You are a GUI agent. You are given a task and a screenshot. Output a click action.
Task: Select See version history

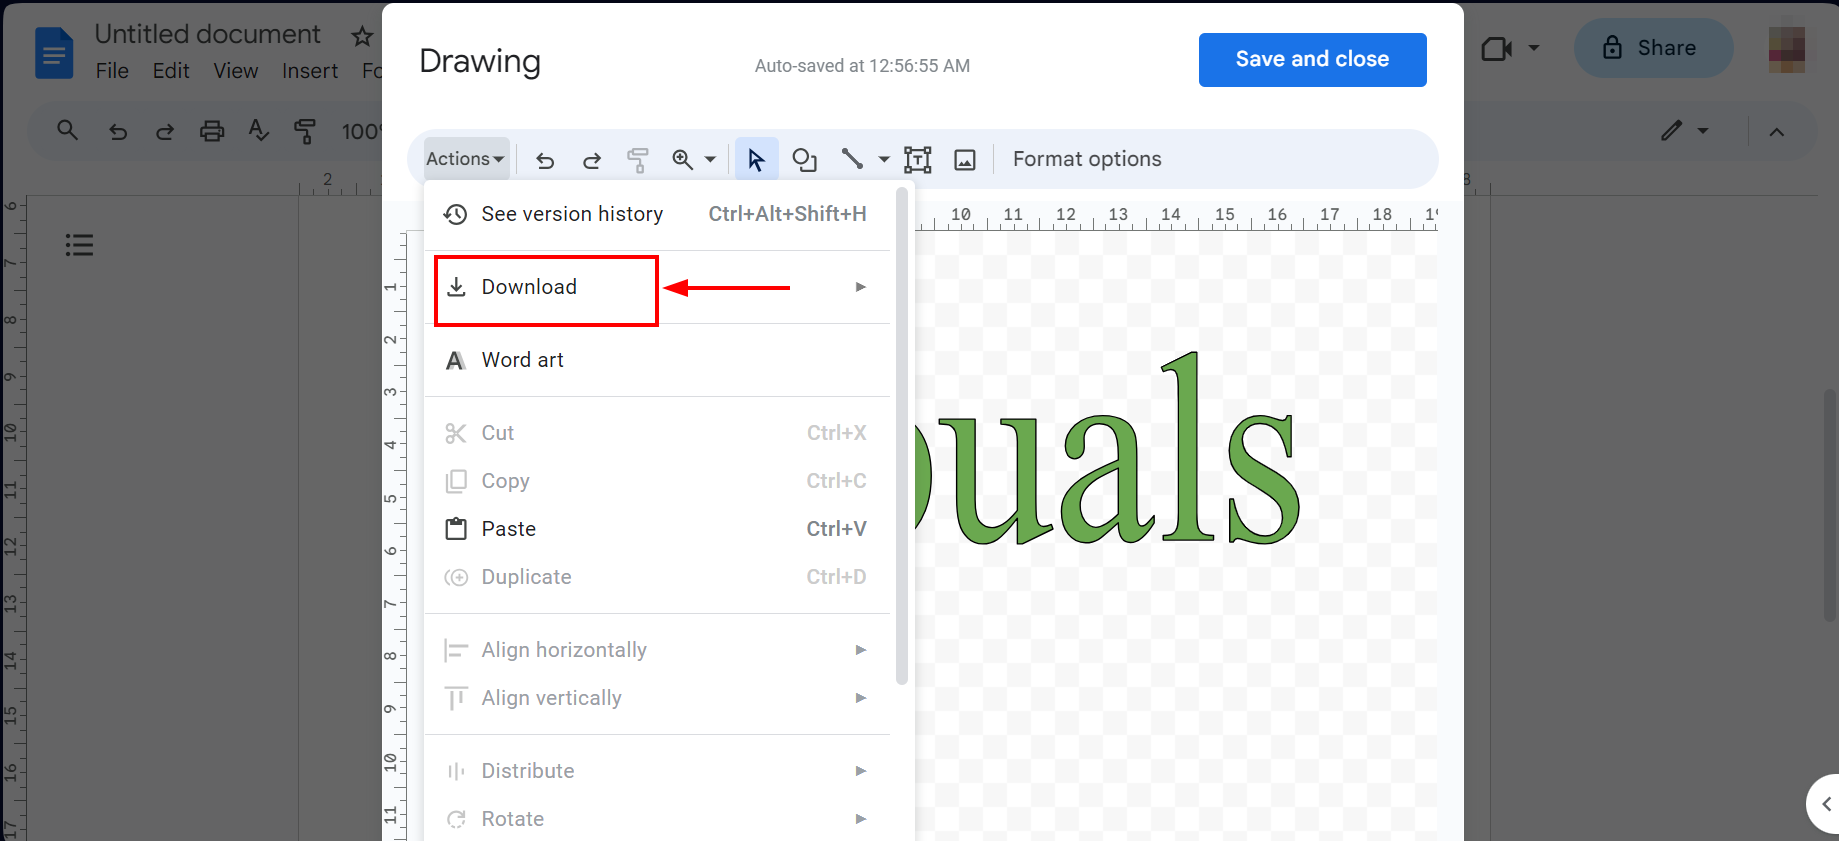657,214
